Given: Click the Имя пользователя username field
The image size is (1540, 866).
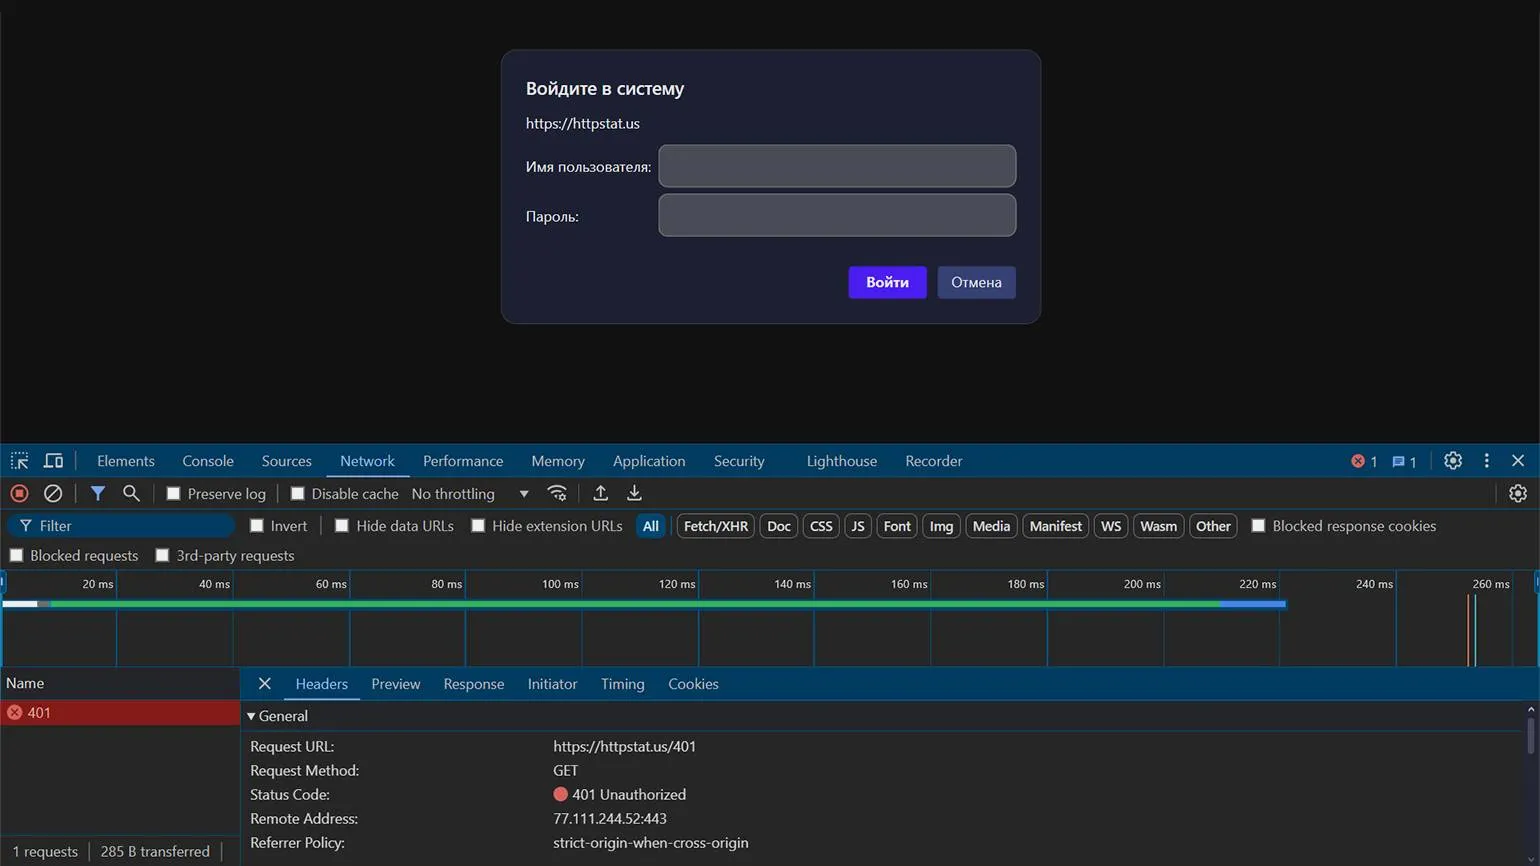Looking at the screenshot, I should click(x=837, y=166).
